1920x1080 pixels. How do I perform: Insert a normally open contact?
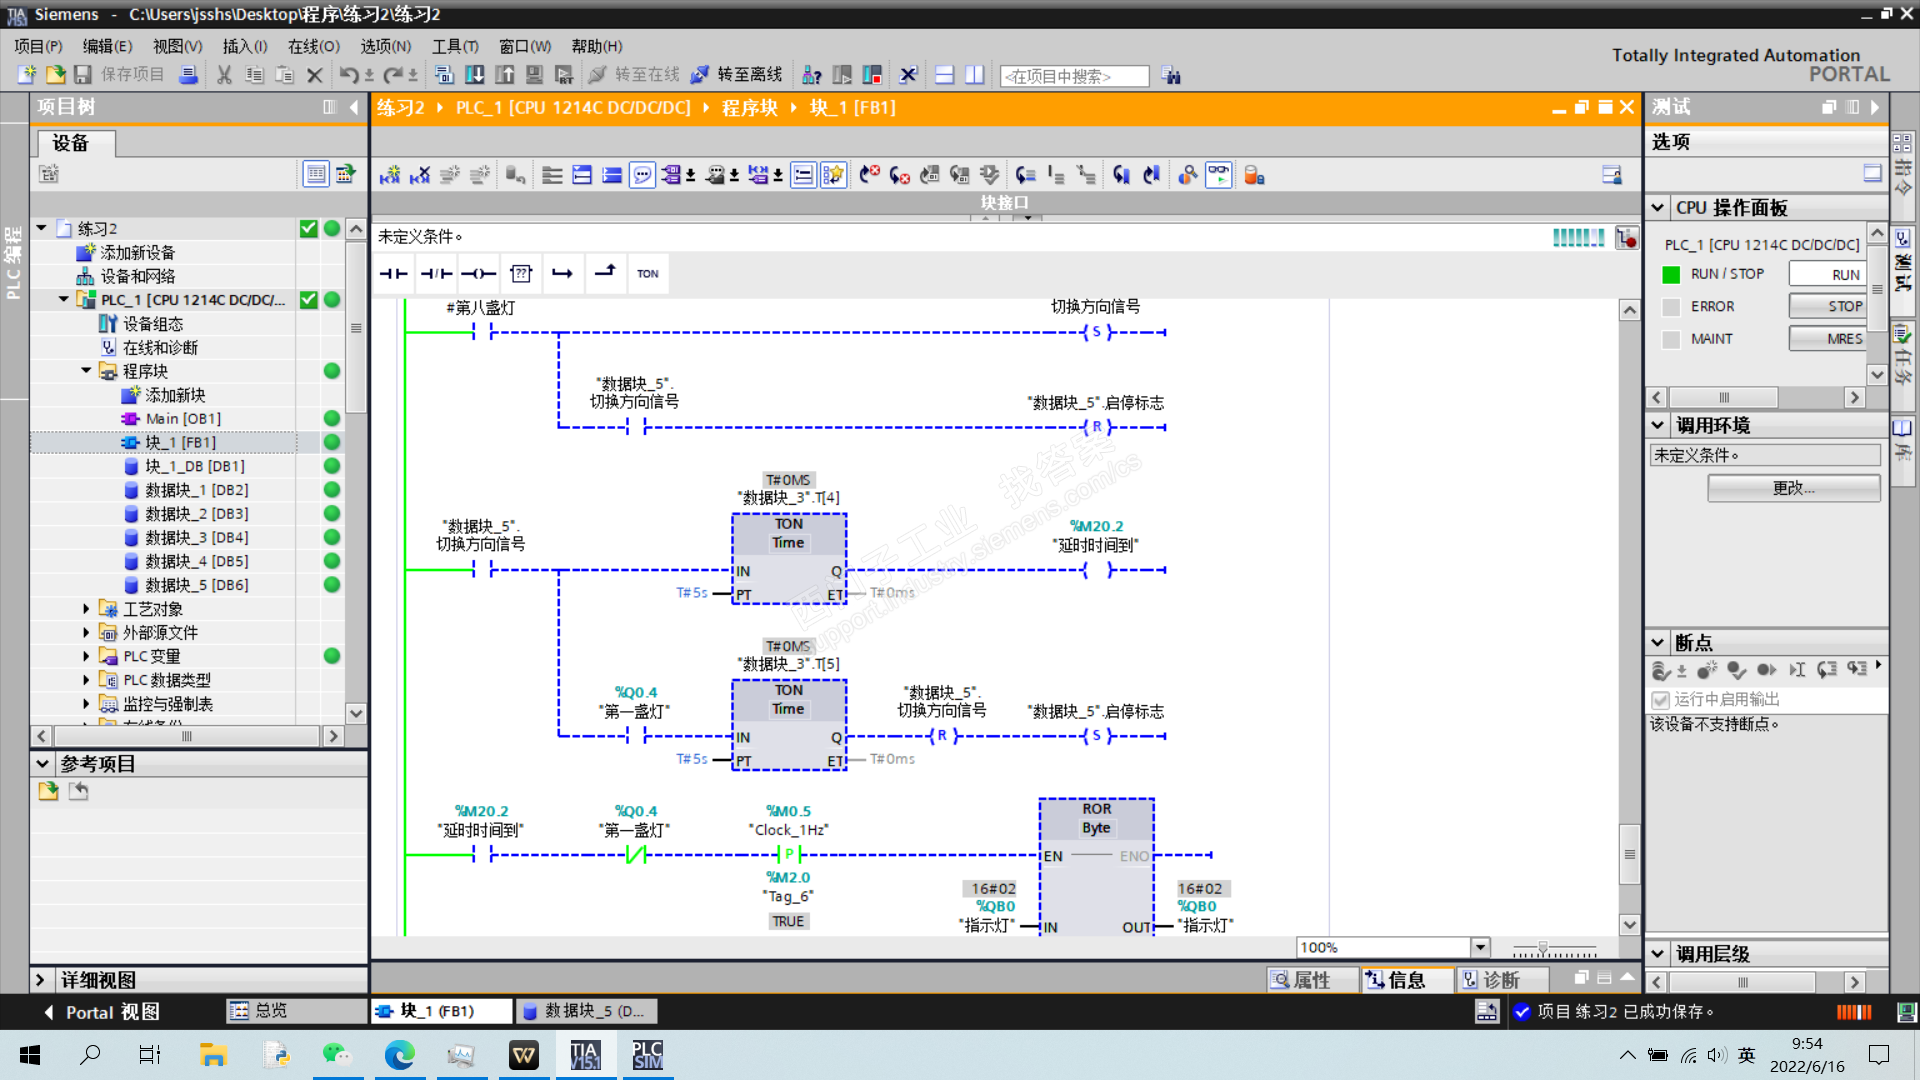[394, 273]
